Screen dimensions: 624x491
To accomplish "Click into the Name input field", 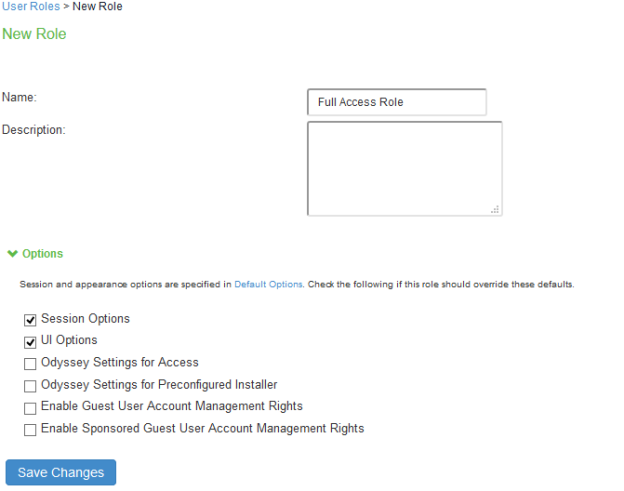I will tap(396, 102).
